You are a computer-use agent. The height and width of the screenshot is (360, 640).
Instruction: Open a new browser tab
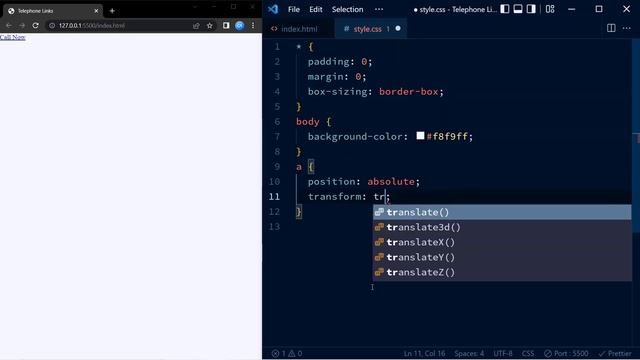[x=112, y=11]
